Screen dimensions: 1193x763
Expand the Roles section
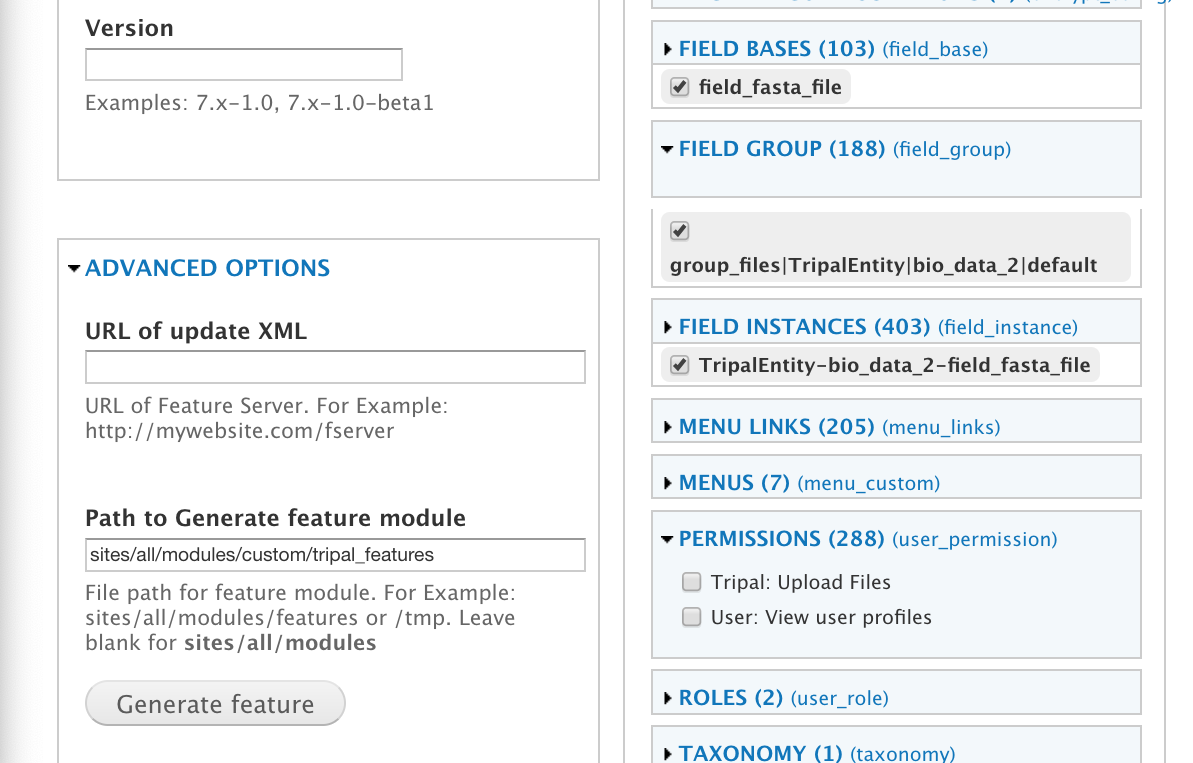pos(730,697)
